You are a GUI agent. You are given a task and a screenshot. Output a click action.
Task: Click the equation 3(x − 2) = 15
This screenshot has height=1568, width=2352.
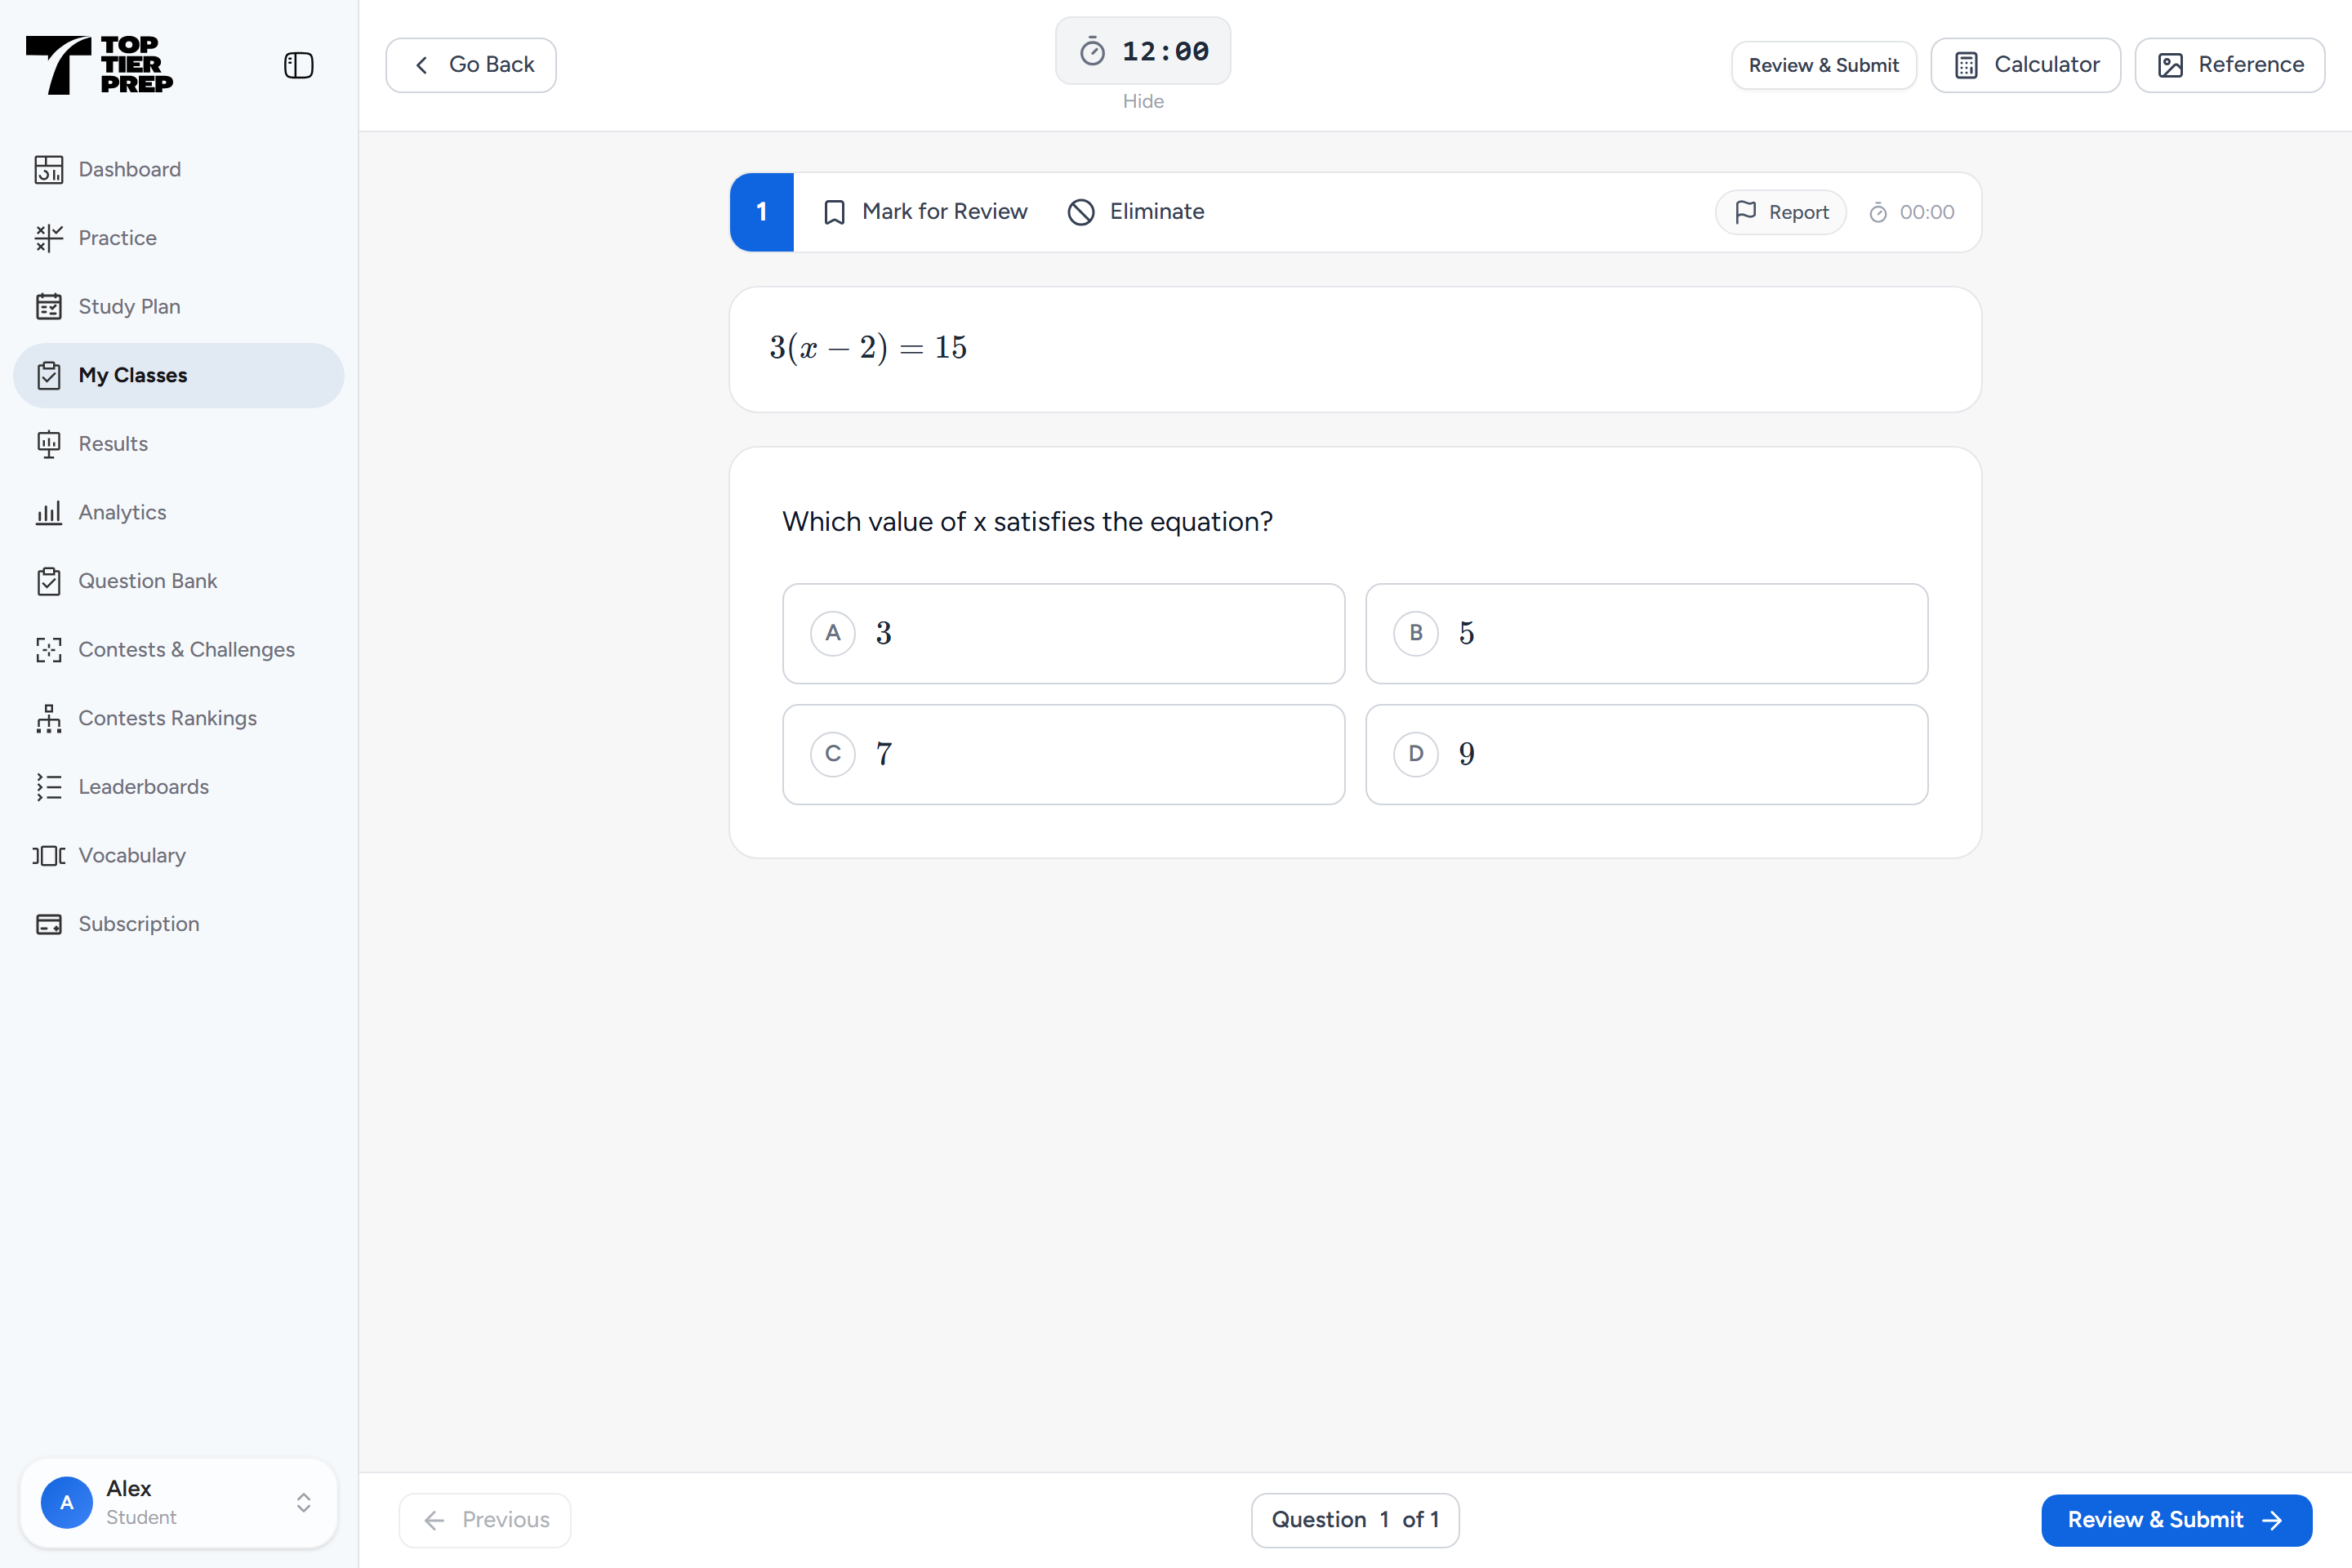868,348
